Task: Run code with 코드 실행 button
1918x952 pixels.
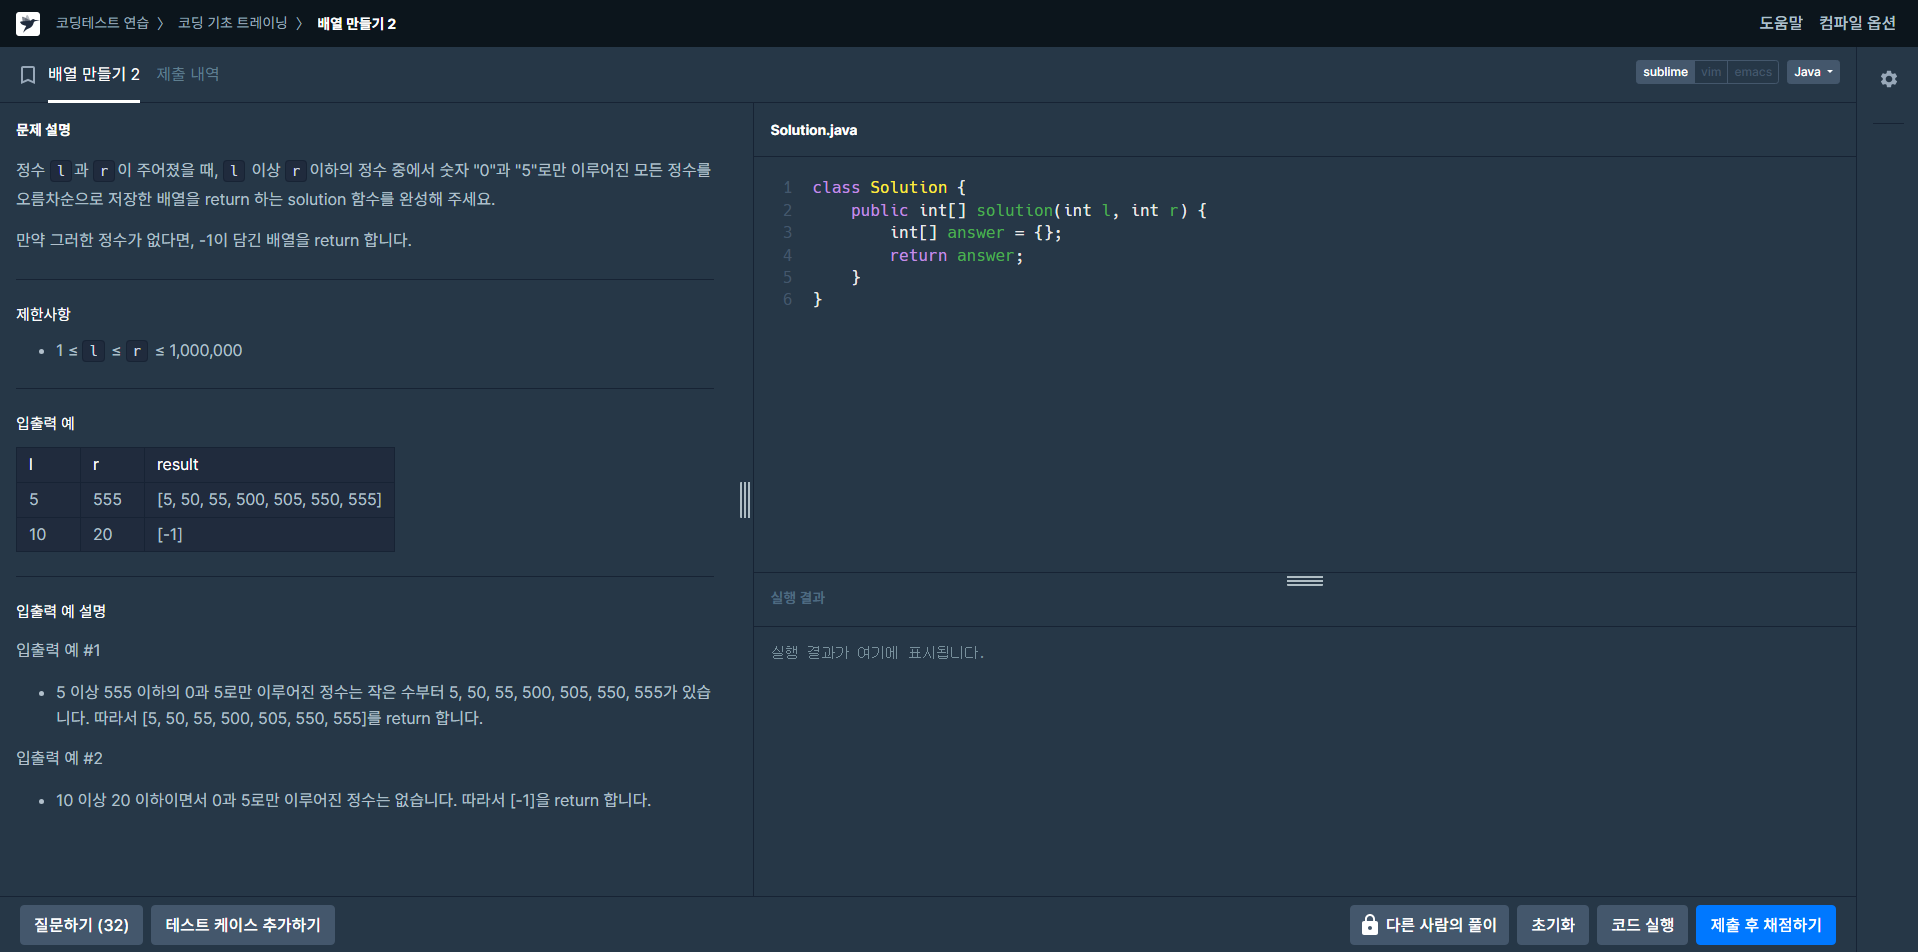Action: (x=1642, y=925)
